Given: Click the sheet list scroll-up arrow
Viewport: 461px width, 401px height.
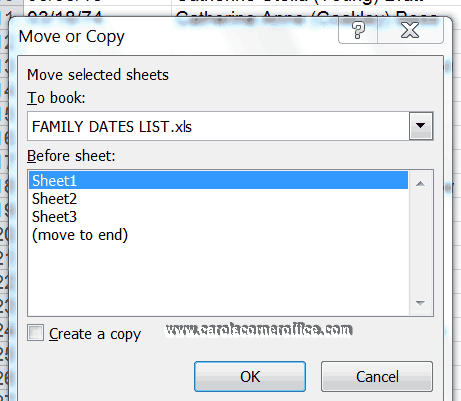Looking at the screenshot, I should tap(420, 183).
